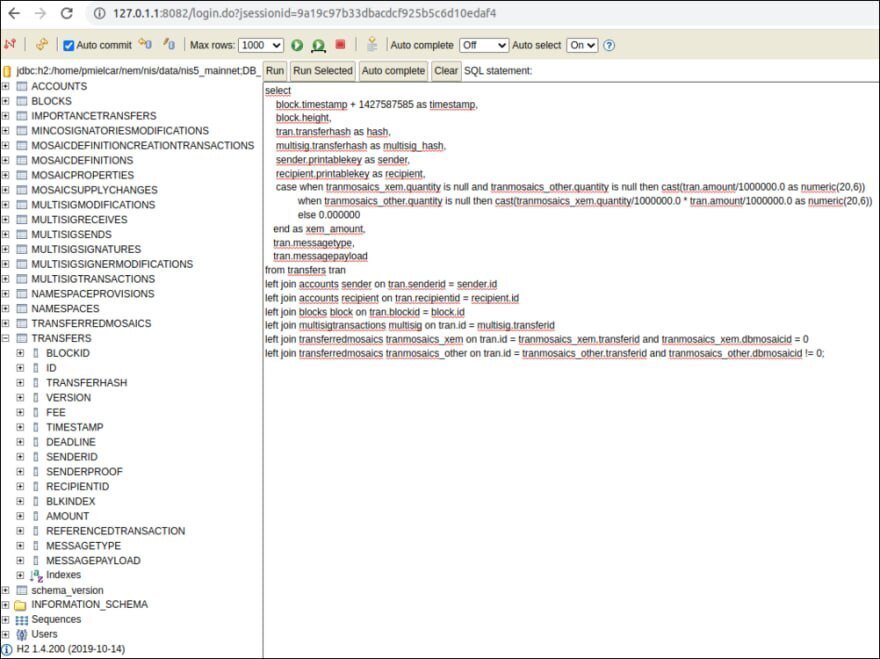
Task: Click inside the SQL statement text area
Action: pyautogui.click(x=571, y=369)
